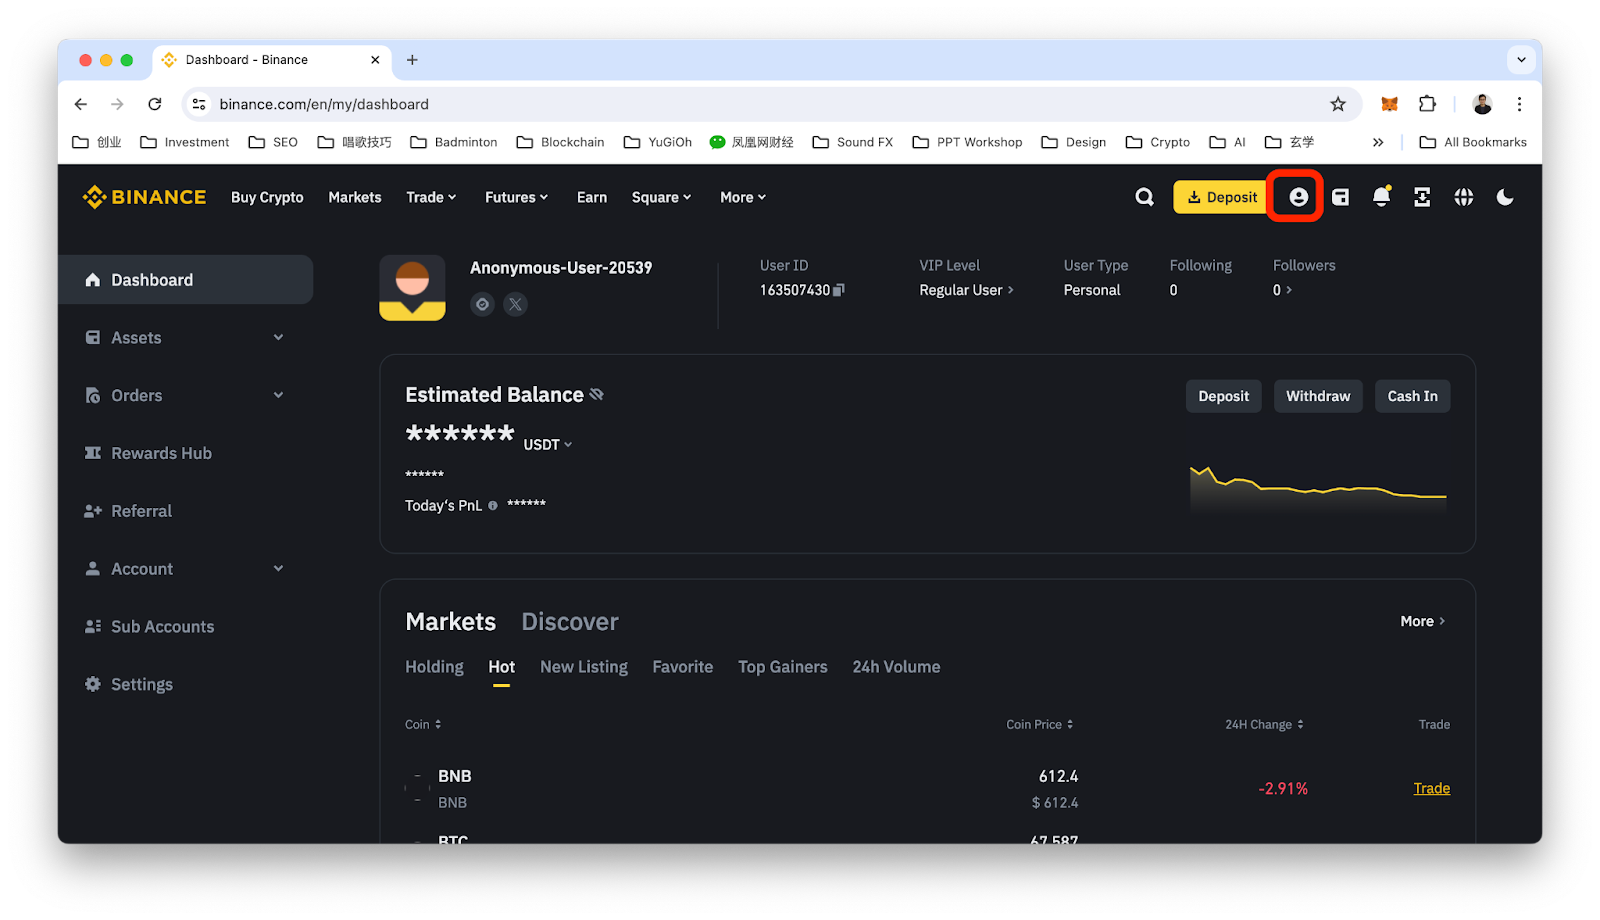Show hidden bookmarks overflow chevron
The width and height of the screenshot is (1600, 920).
click(x=1378, y=142)
